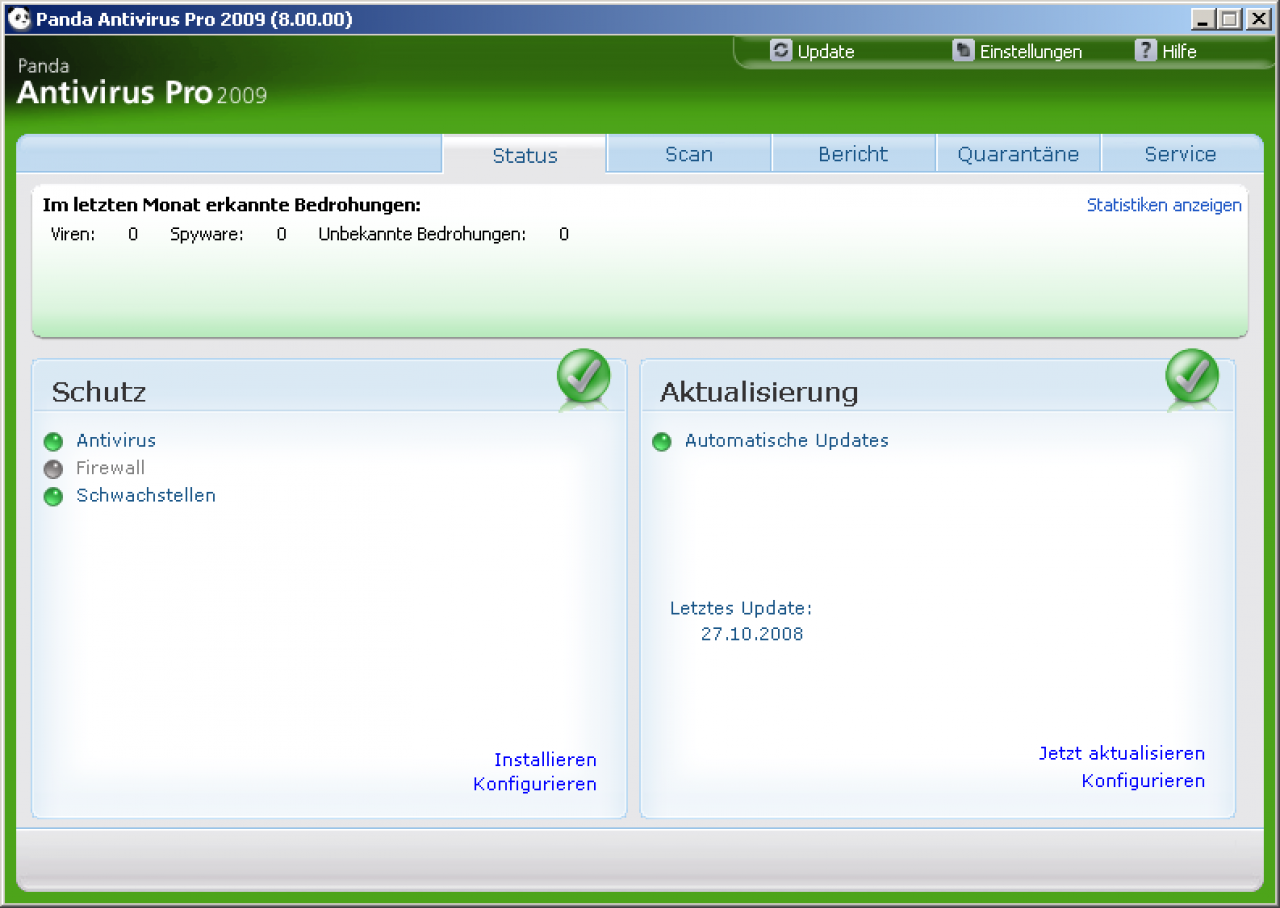This screenshot has height=908, width=1280.
Task: Click the Letztes Update label
Action: [x=741, y=608]
